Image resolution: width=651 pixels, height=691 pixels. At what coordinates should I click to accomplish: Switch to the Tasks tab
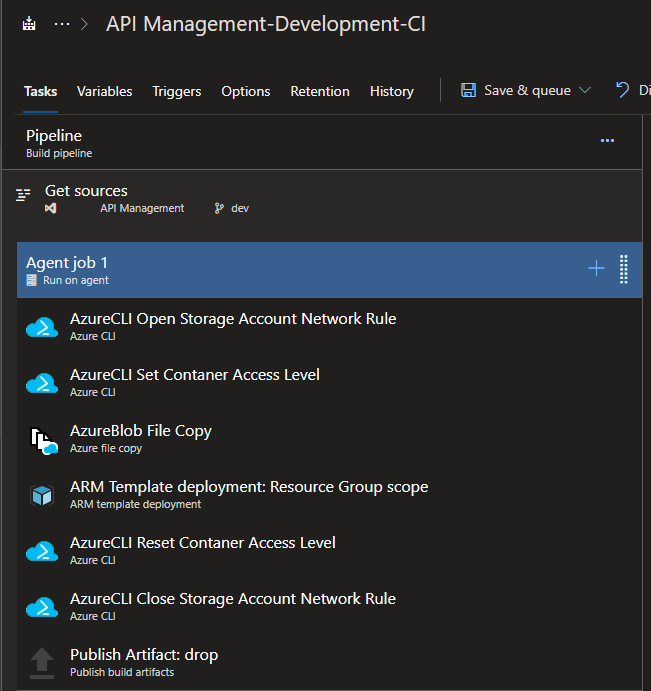(x=41, y=91)
